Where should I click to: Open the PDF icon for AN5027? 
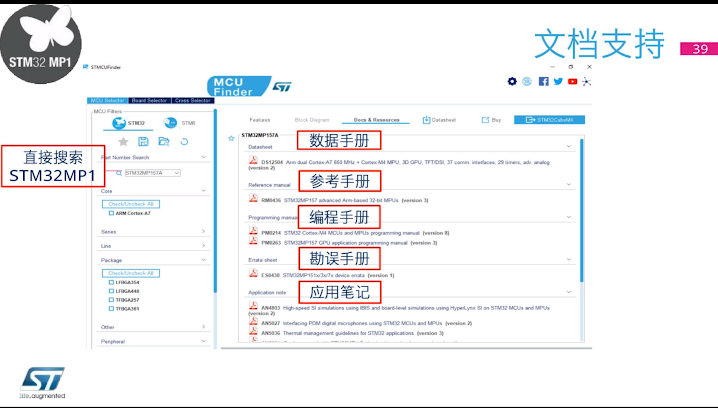pos(253,321)
